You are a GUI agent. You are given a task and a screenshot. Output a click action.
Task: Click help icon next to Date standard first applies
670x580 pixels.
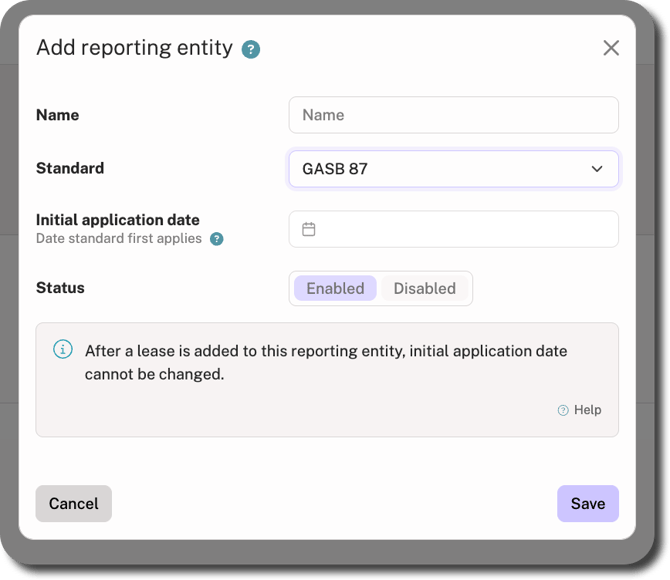(x=217, y=239)
